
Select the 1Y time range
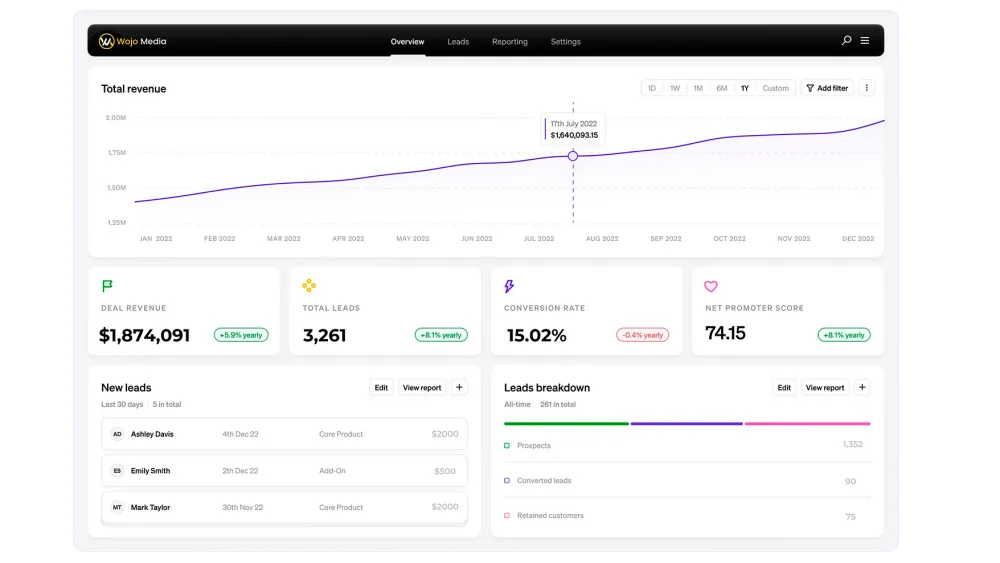(745, 88)
